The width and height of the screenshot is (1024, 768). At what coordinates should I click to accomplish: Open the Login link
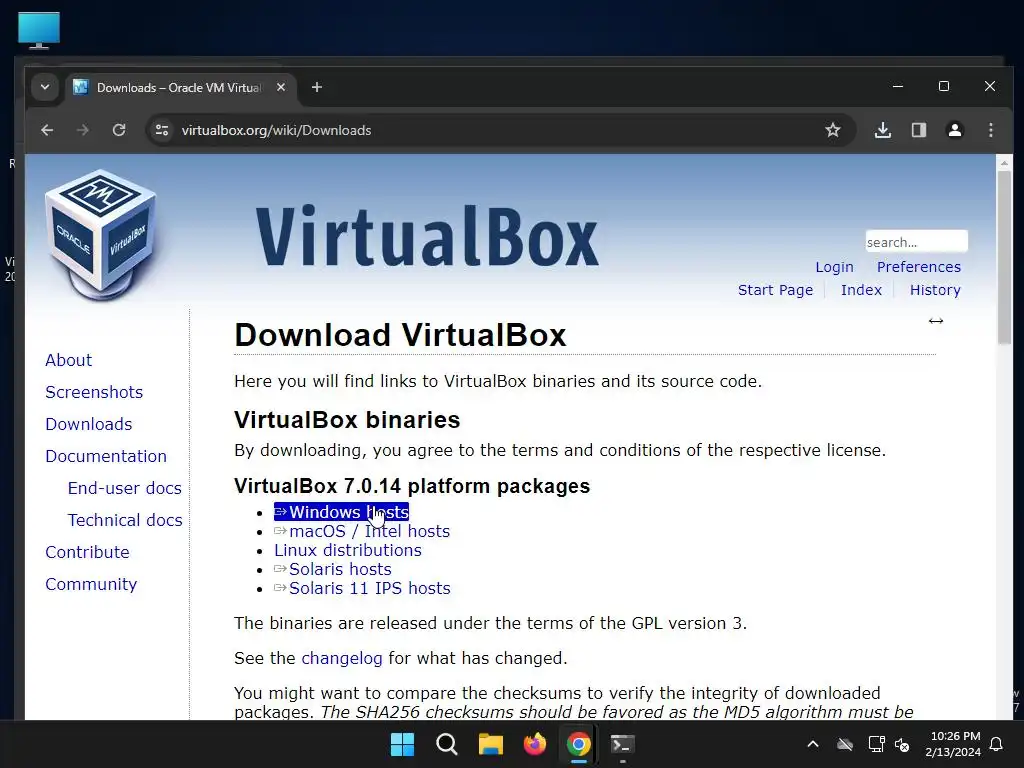834,267
